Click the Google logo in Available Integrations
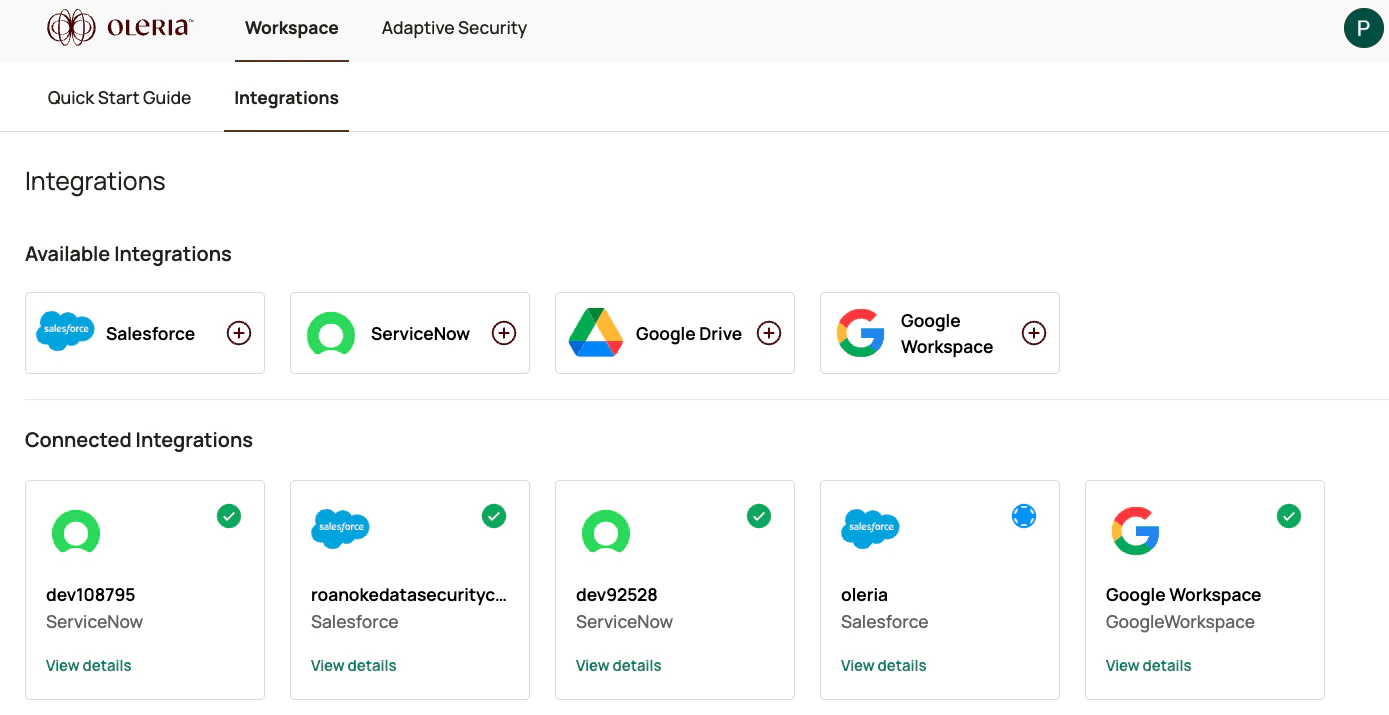 pos(861,333)
